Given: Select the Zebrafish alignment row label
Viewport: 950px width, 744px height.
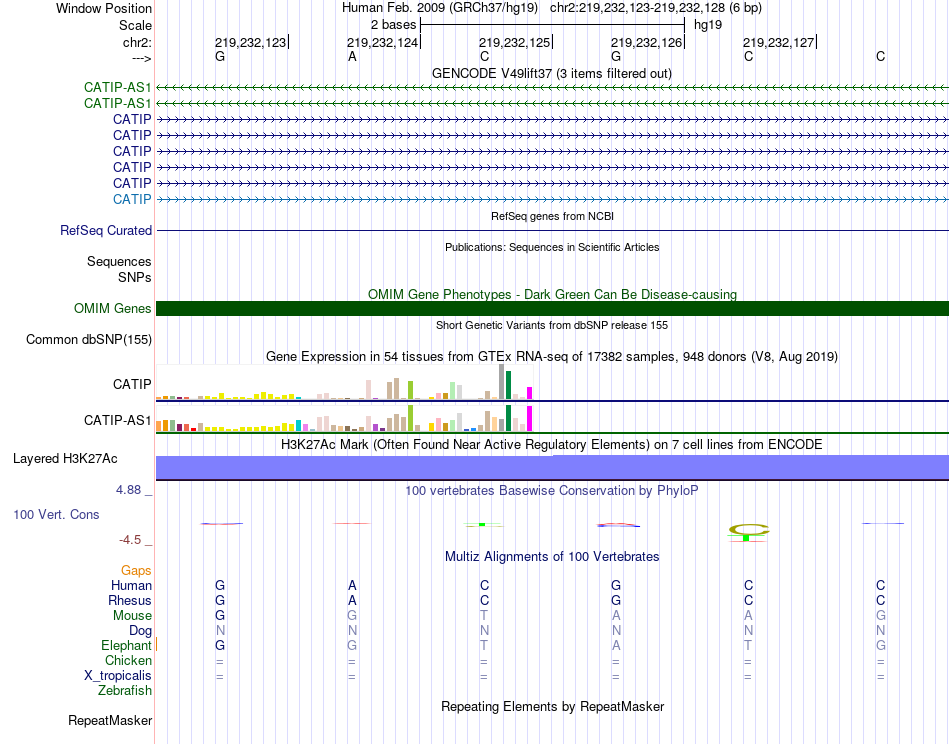Looking at the screenshot, I should click(x=125, y=691).
